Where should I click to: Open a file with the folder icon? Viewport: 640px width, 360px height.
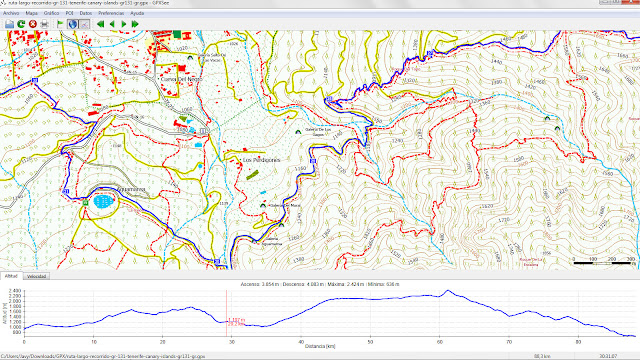click(x=9, y=24)
